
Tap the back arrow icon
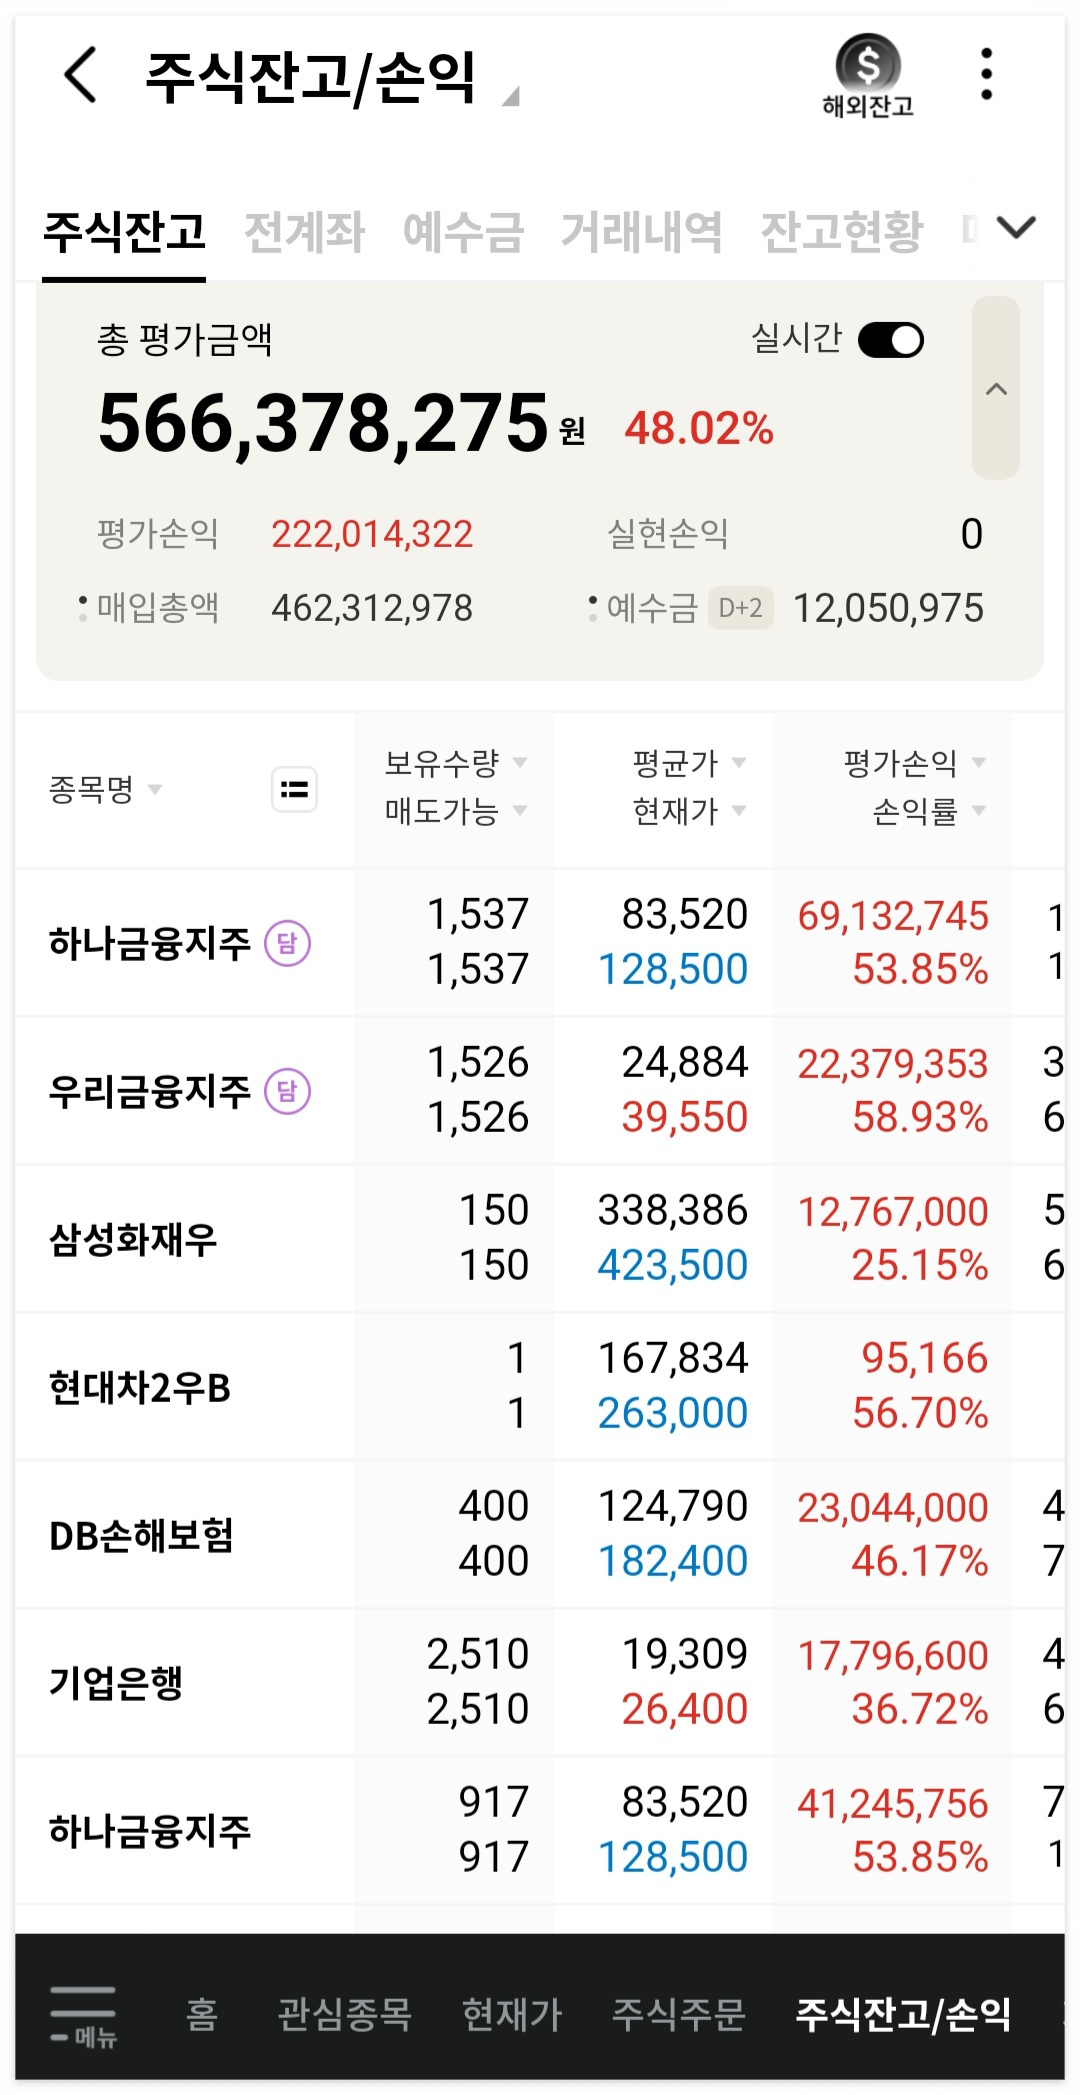tap(80, 75)
